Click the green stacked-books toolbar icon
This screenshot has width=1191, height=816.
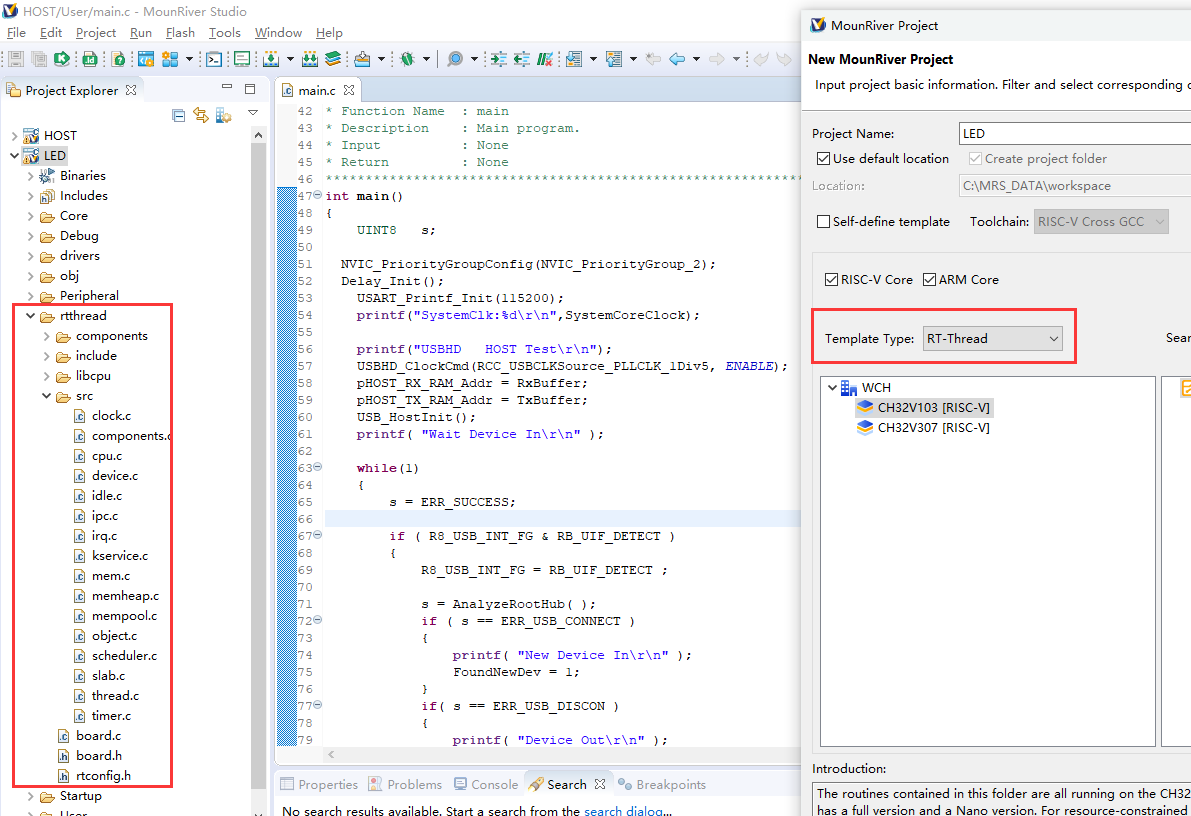333,60
